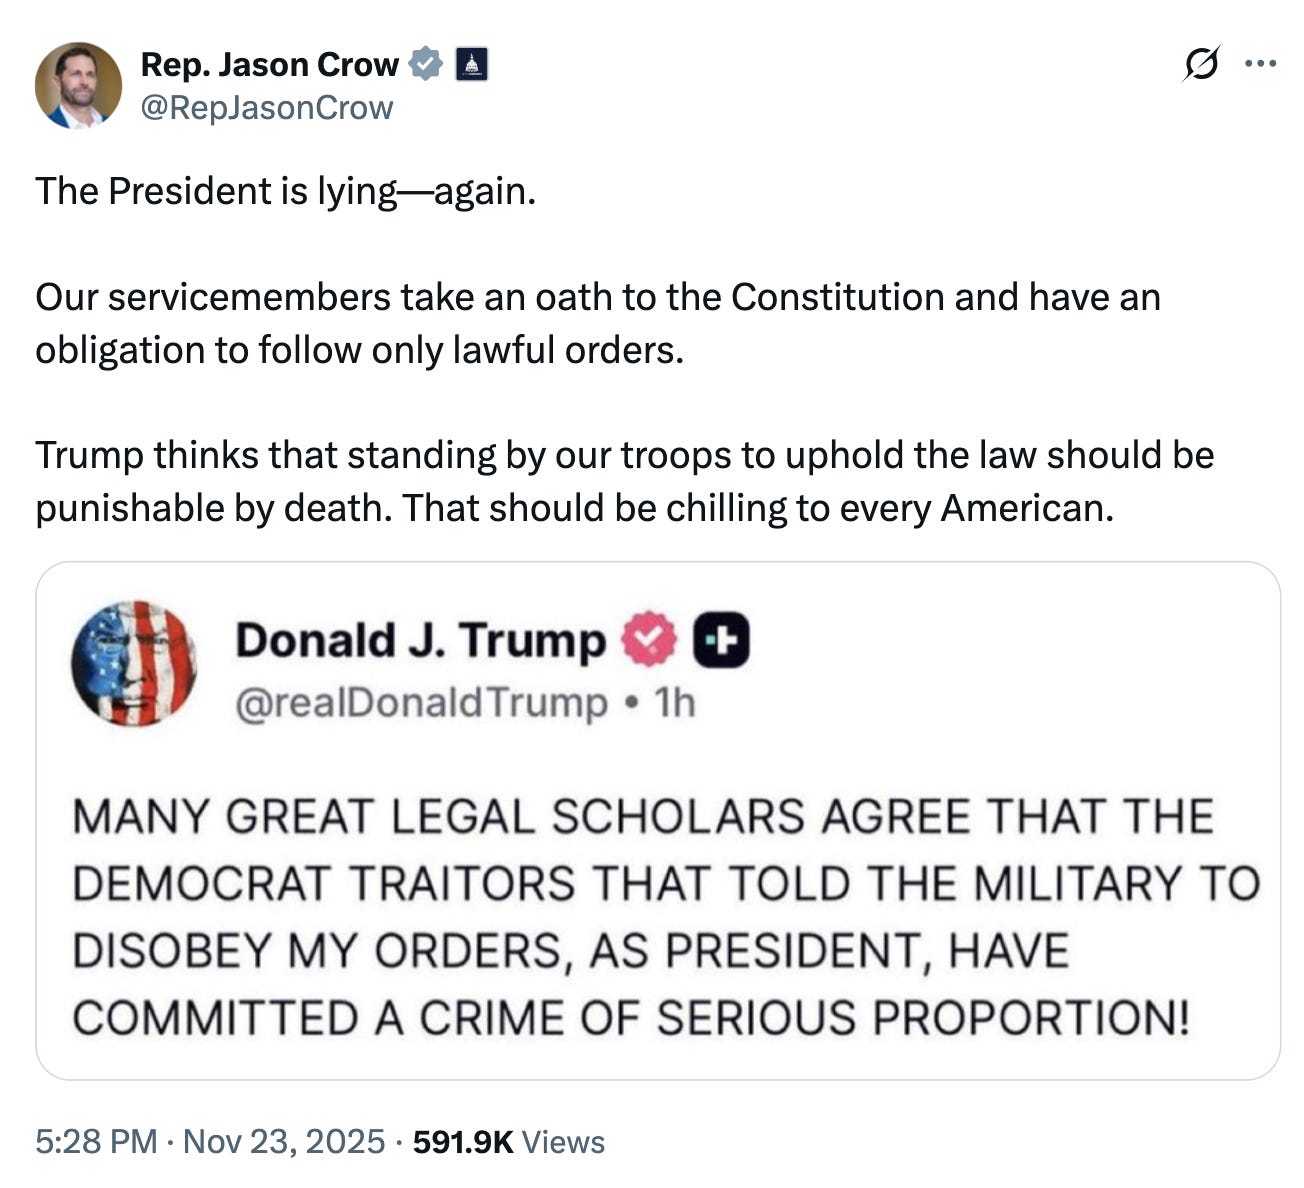
Task: Open the three-dots more options menu
Action: pos(1260,64)
